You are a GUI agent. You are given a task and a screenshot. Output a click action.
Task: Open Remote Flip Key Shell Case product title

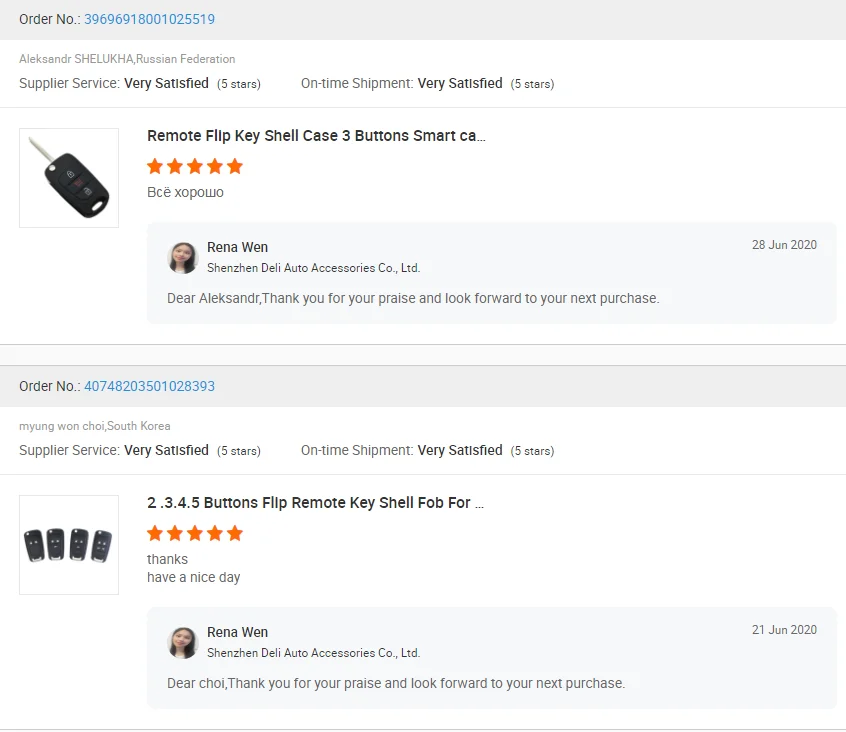[316, 136]
